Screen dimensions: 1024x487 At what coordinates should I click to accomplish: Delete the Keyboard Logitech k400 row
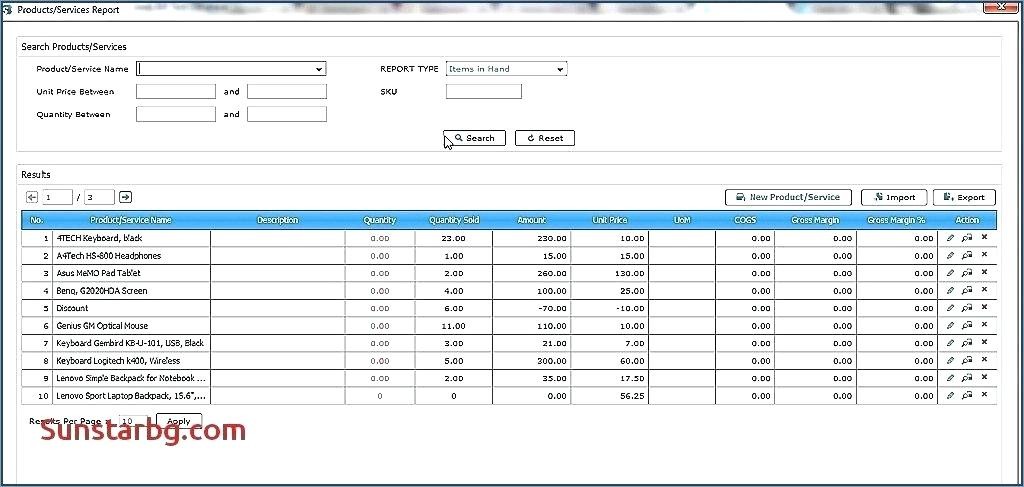pos(984,360)
